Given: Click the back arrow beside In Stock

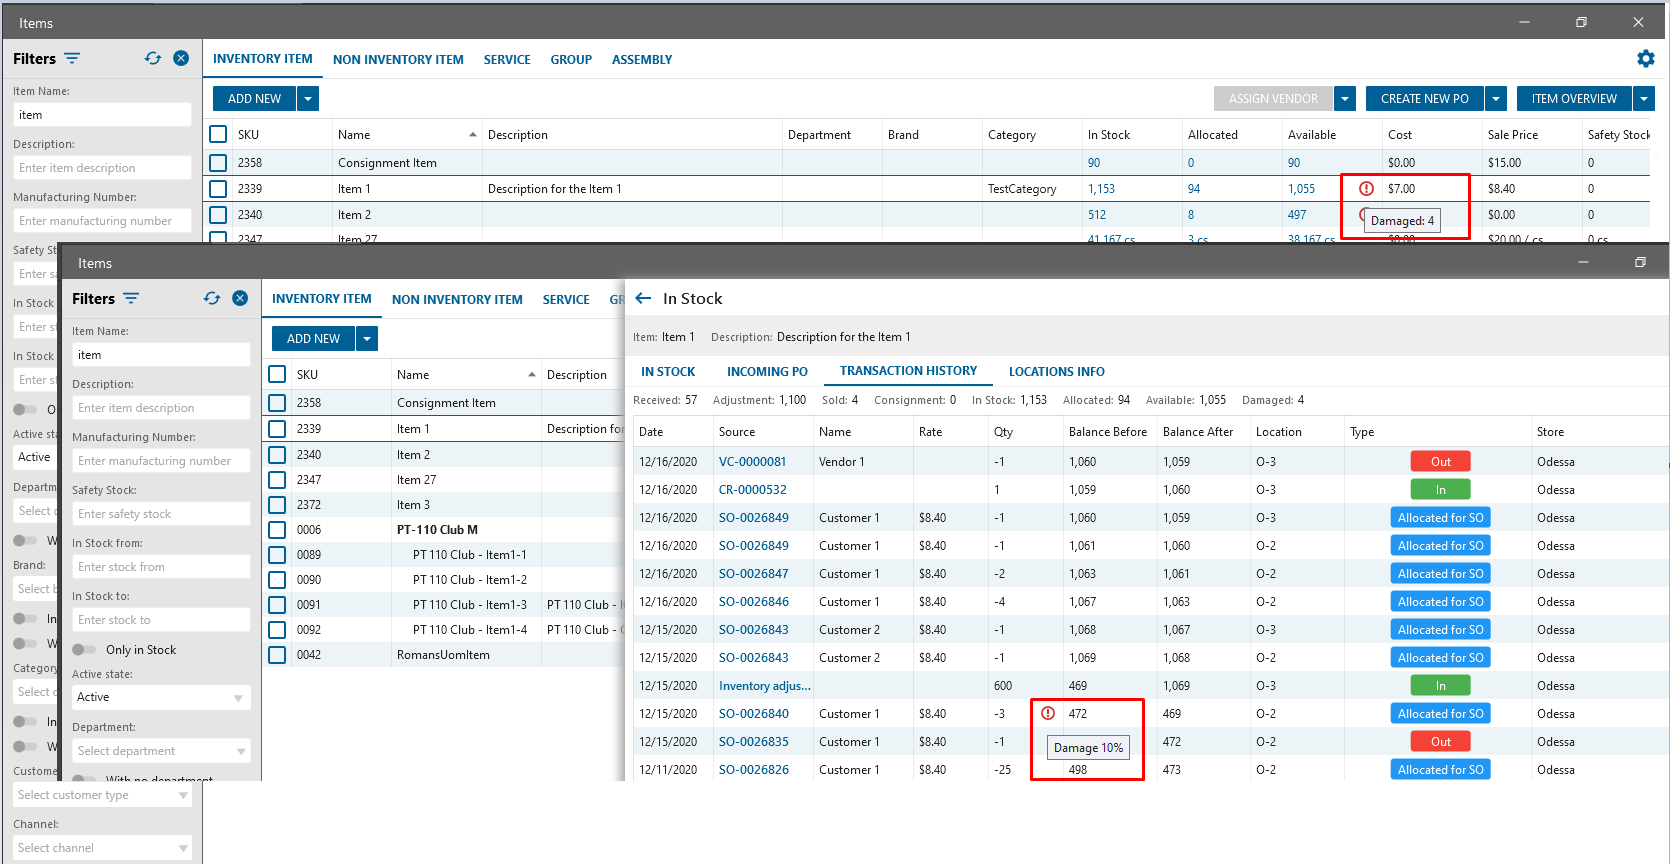Looking at the screenshot, I should (643, 299).
